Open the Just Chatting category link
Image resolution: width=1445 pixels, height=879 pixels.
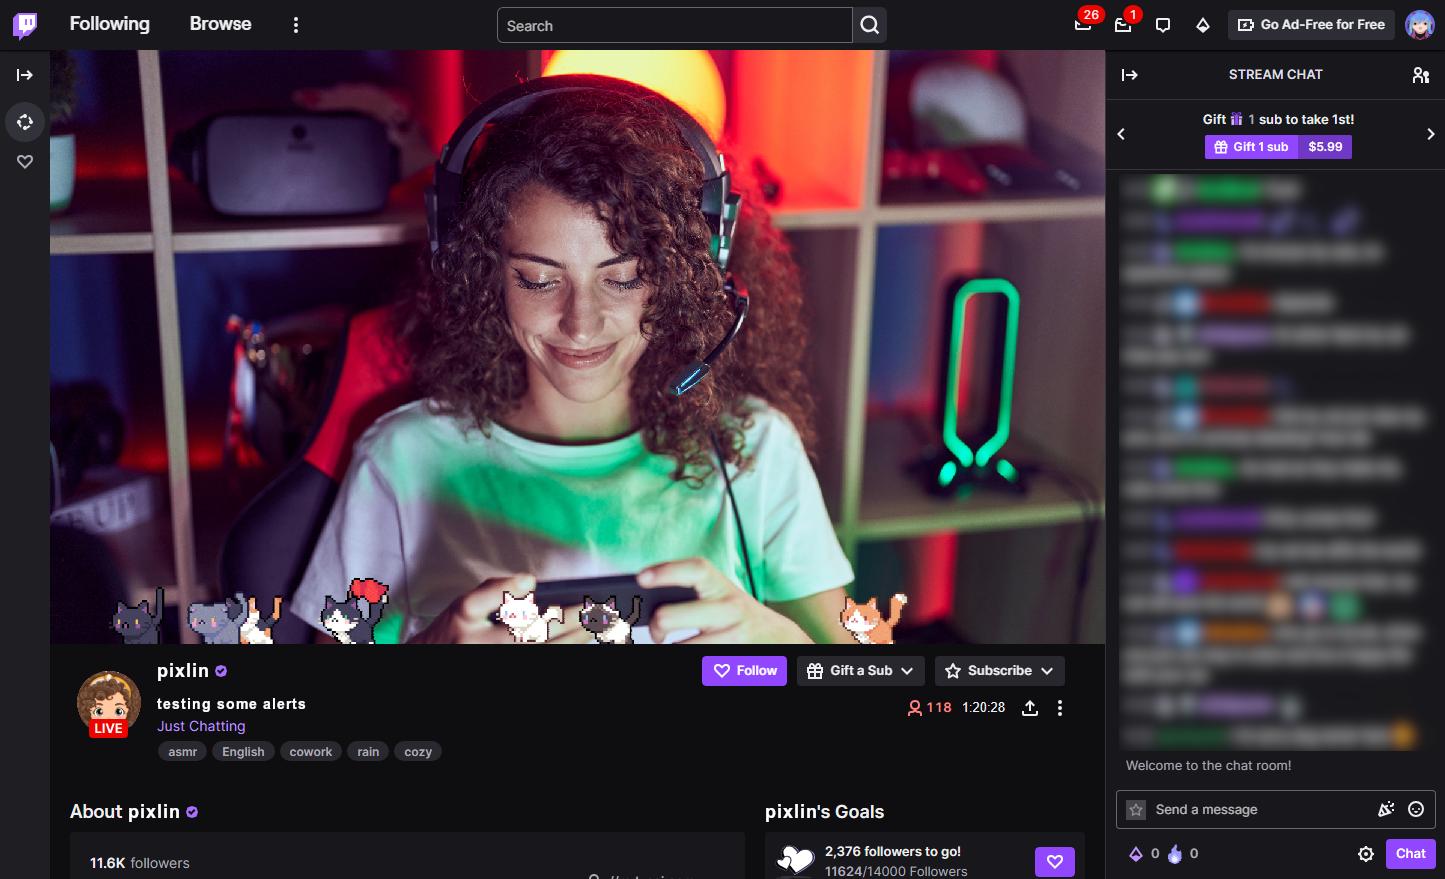tap(201, 726)
